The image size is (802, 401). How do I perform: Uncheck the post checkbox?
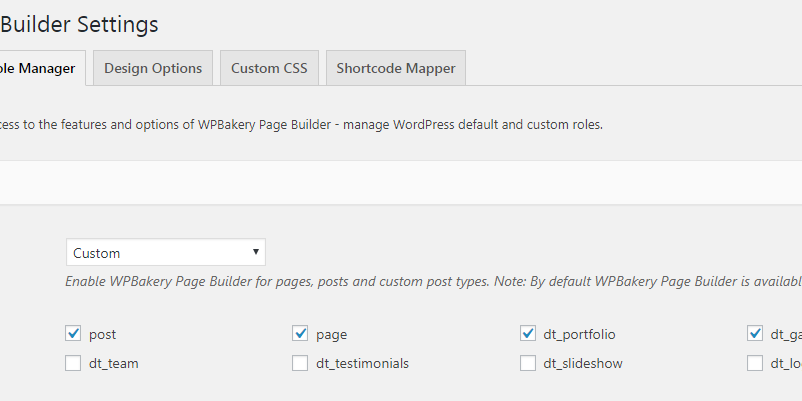[73, 333]
